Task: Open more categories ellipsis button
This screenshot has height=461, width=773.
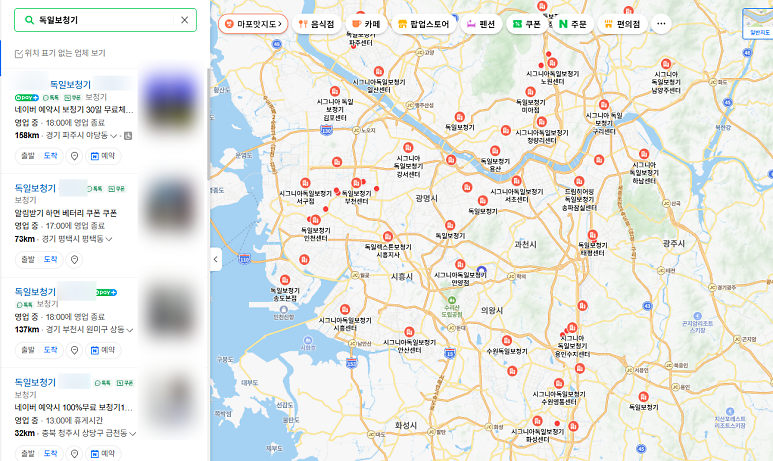Action: tap(661, 24)
